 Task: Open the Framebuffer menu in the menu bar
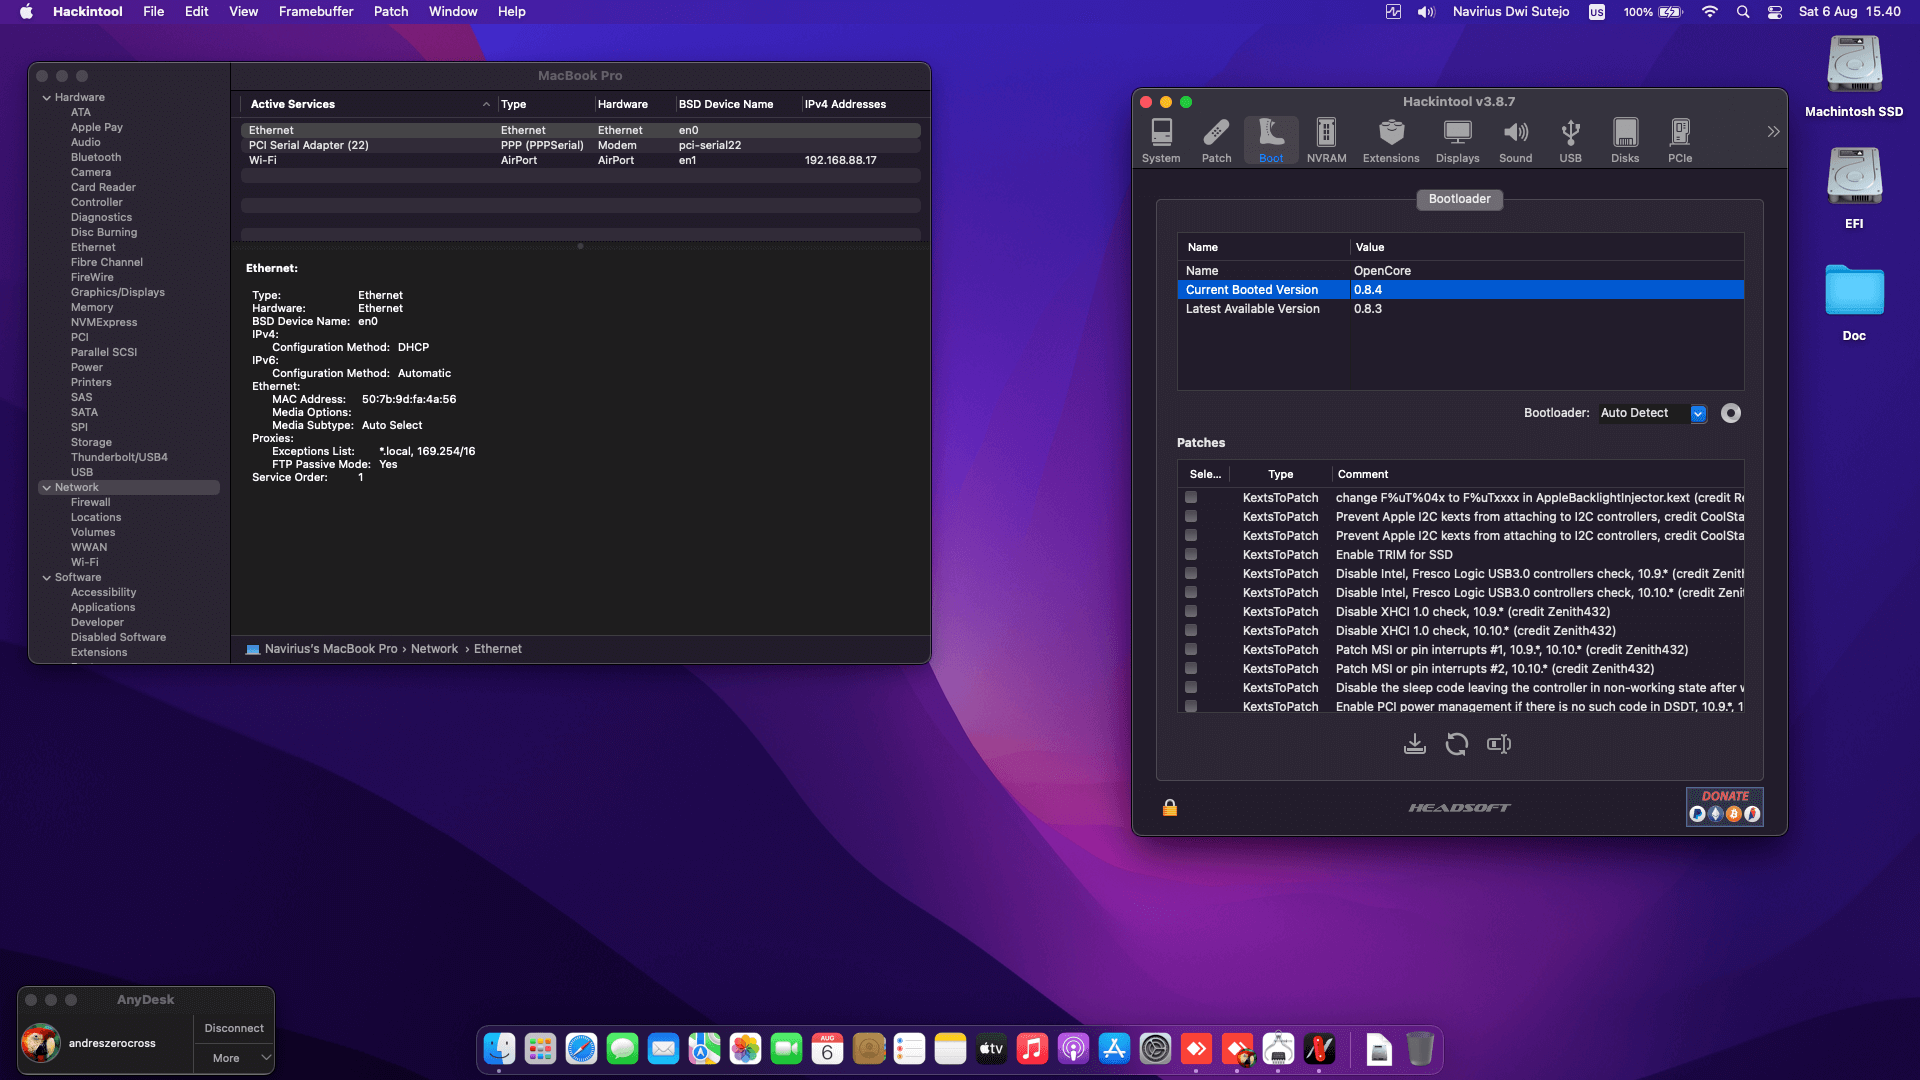(x=315, y=12)
